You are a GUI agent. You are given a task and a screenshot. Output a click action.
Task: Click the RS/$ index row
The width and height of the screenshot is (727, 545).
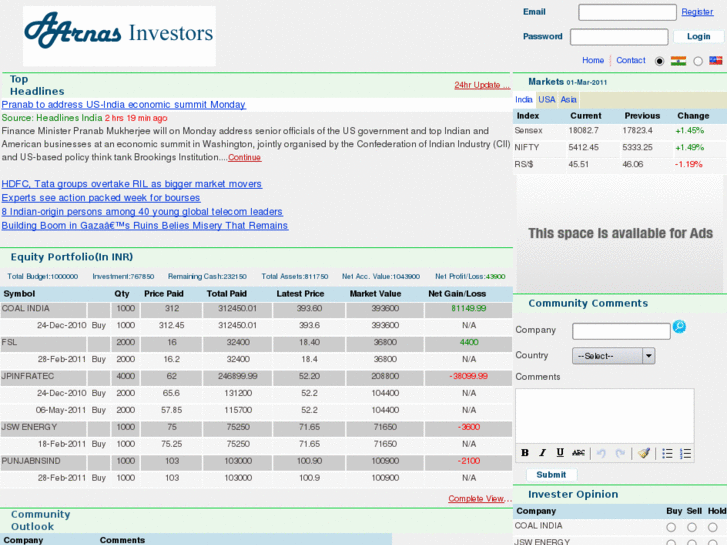pyautogui.click(x=619, y=164)
